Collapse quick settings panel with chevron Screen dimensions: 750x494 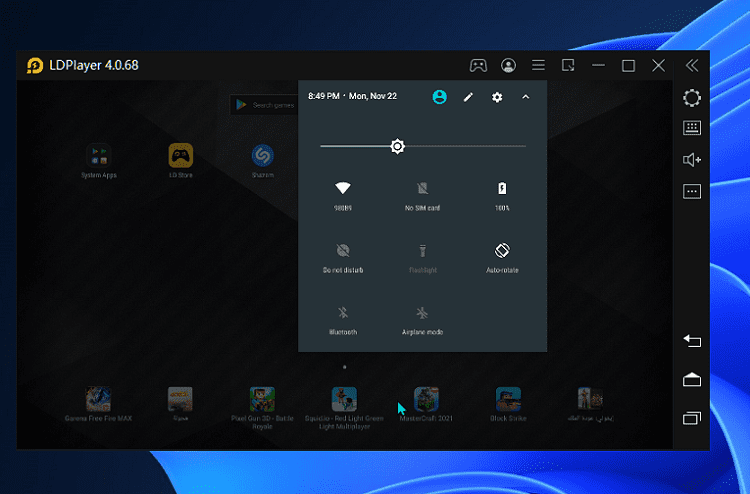pos(526,97)
